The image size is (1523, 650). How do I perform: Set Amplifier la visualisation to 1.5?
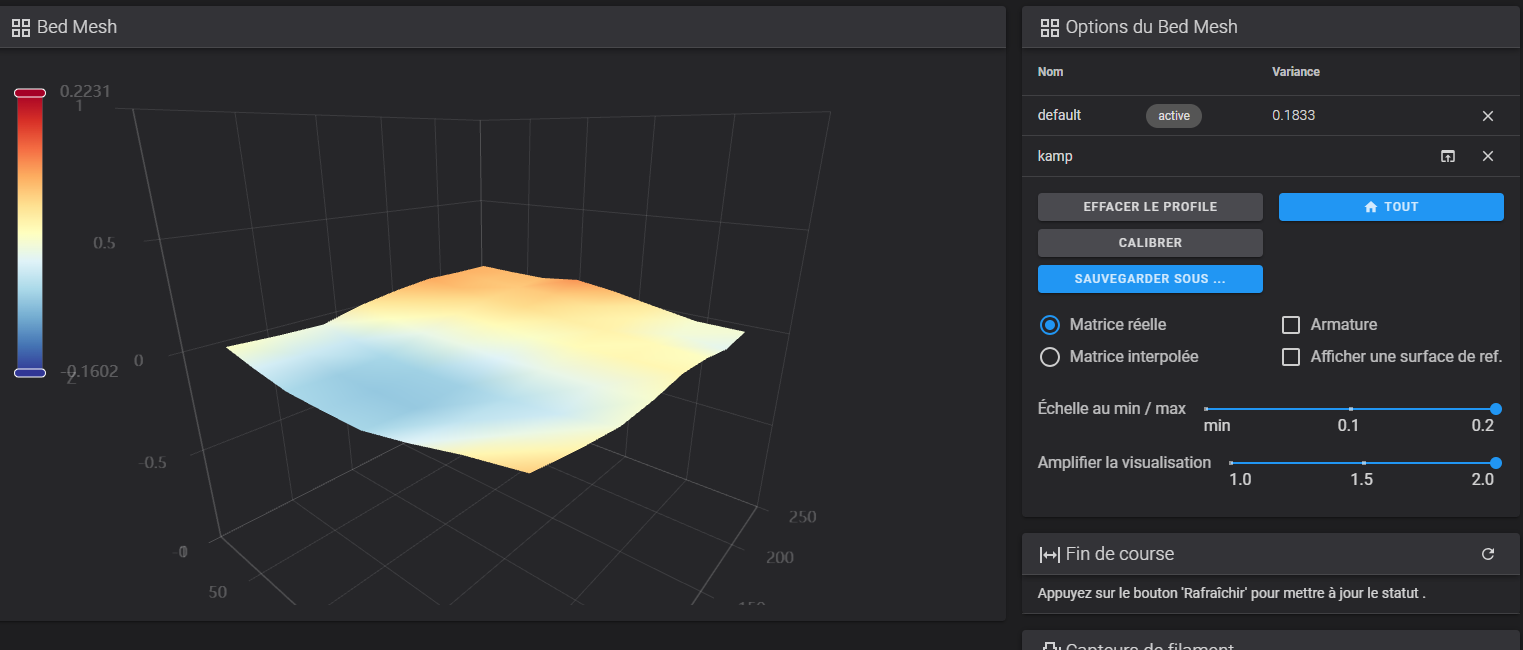(1364, 463)
